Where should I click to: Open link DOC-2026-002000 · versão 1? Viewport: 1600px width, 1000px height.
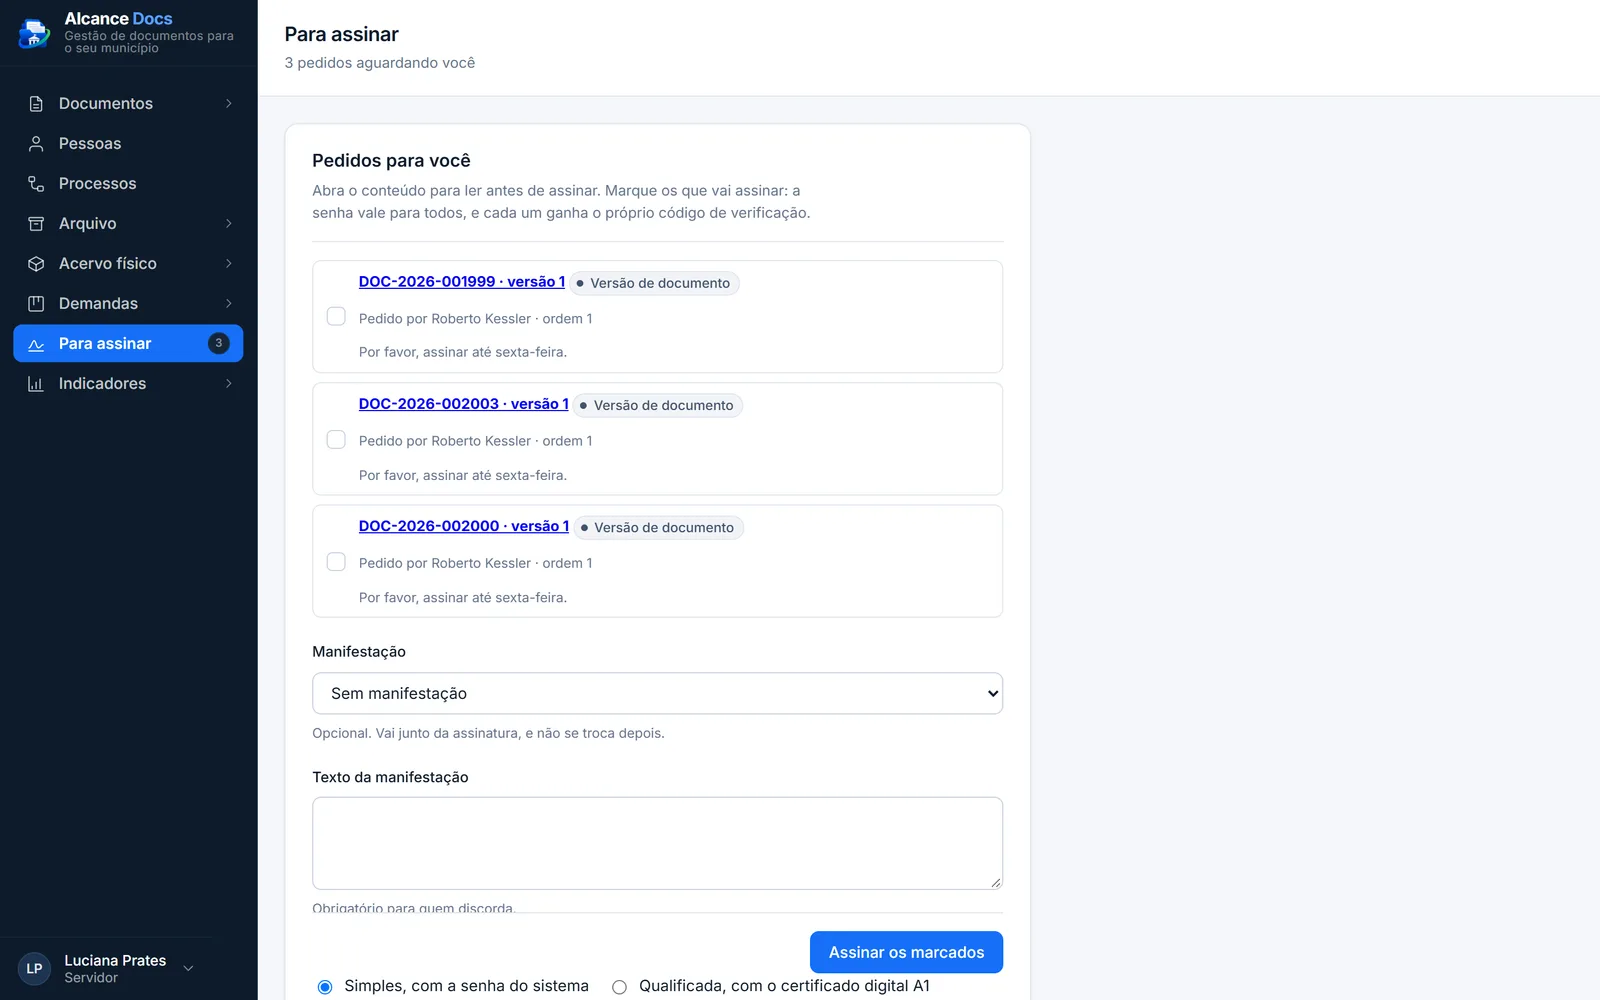click(x=464, y=526)
